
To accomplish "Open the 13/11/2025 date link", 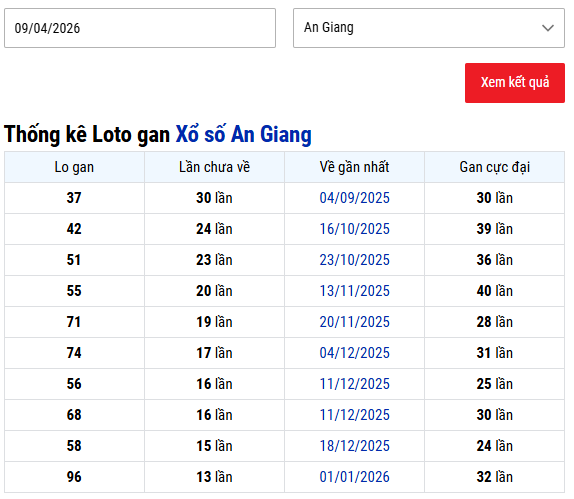I will [x=354, y=291].
